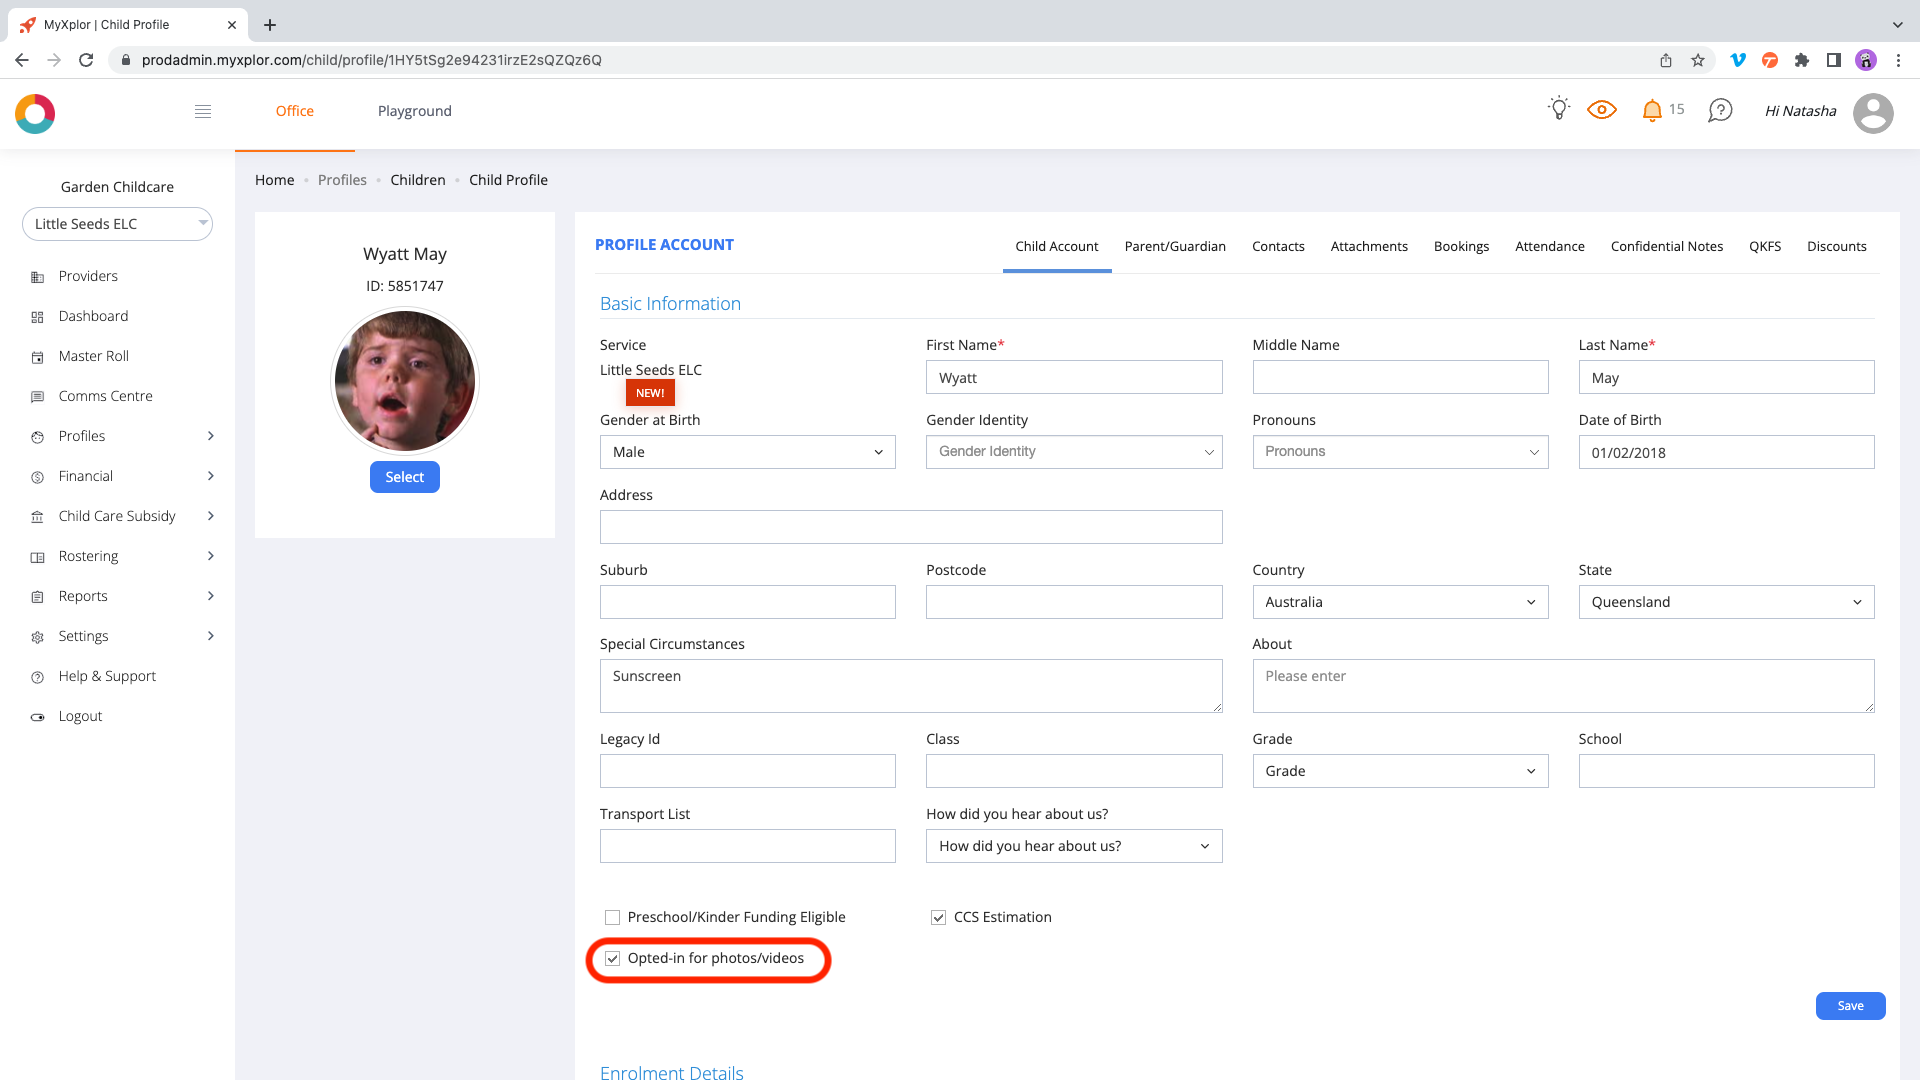This screenshot has height=1080, width=1920.
Task: Click the hamburger menu beside Office
Action: pyautogui.click(x=203, y=111)
